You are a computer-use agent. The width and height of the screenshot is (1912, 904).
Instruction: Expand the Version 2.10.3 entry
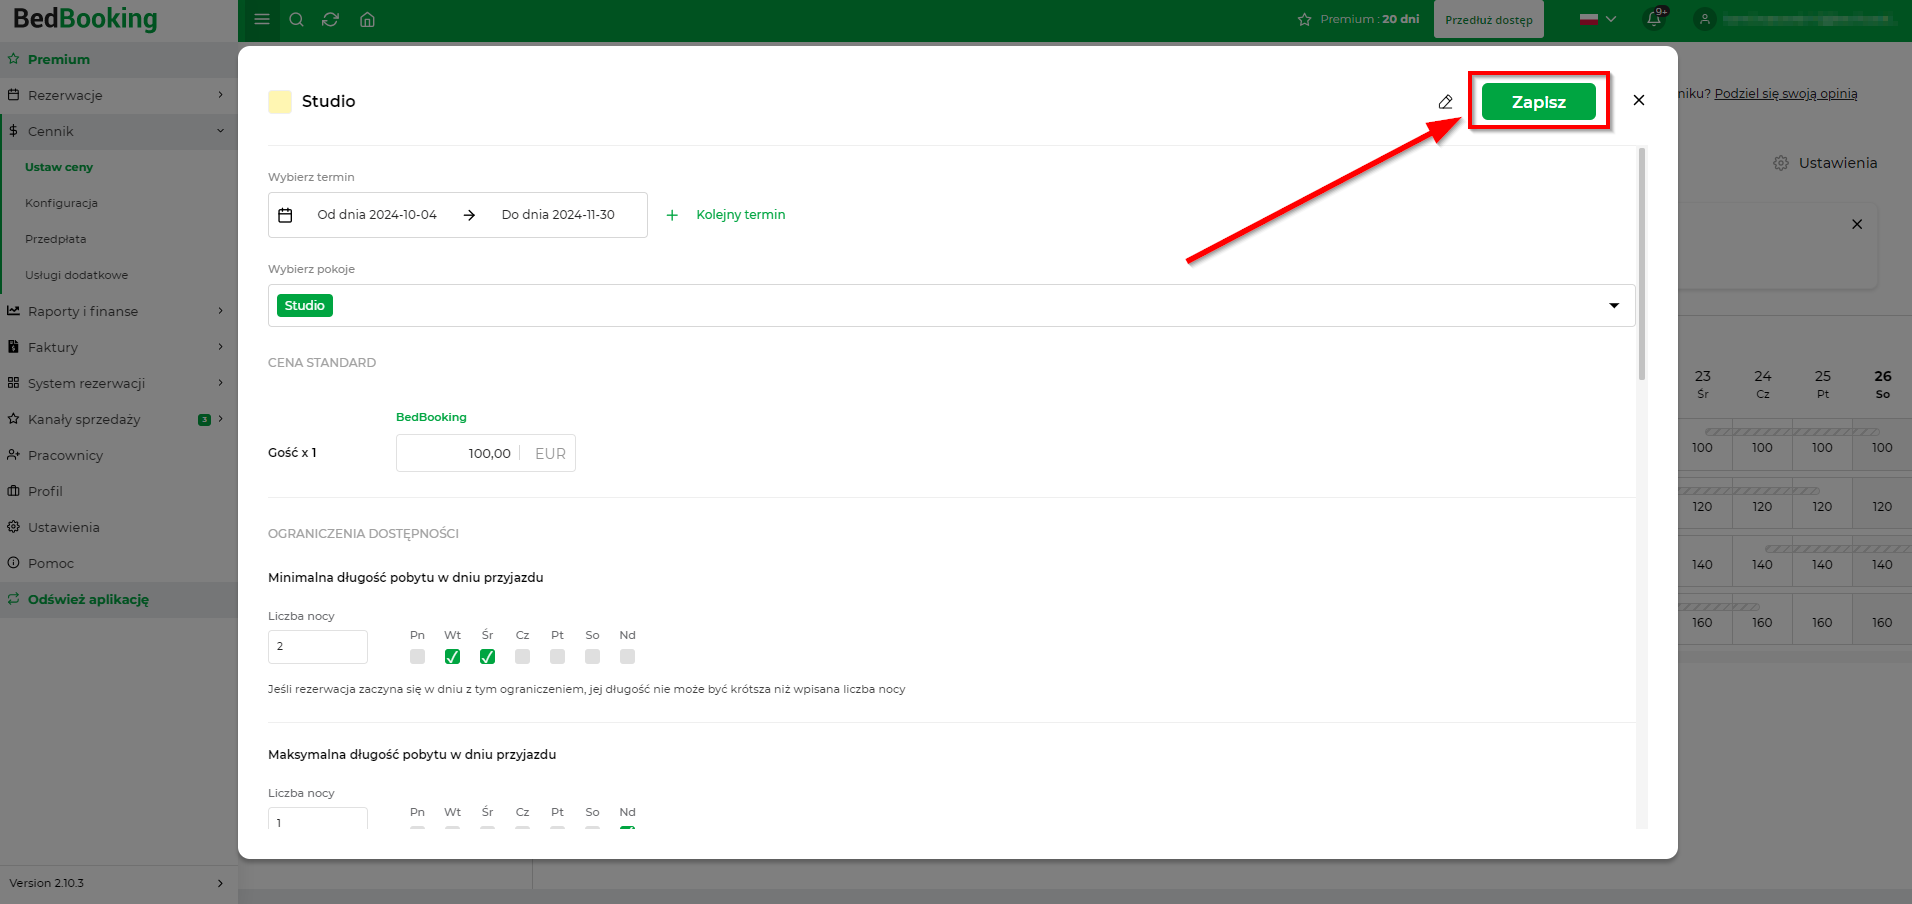click(x=119, y=883)
